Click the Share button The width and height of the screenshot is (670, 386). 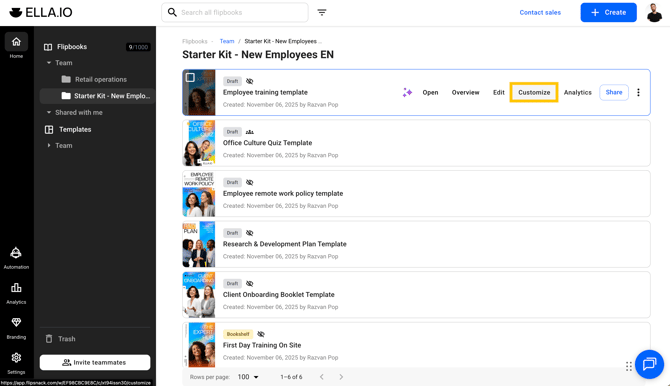click(614, 92)
